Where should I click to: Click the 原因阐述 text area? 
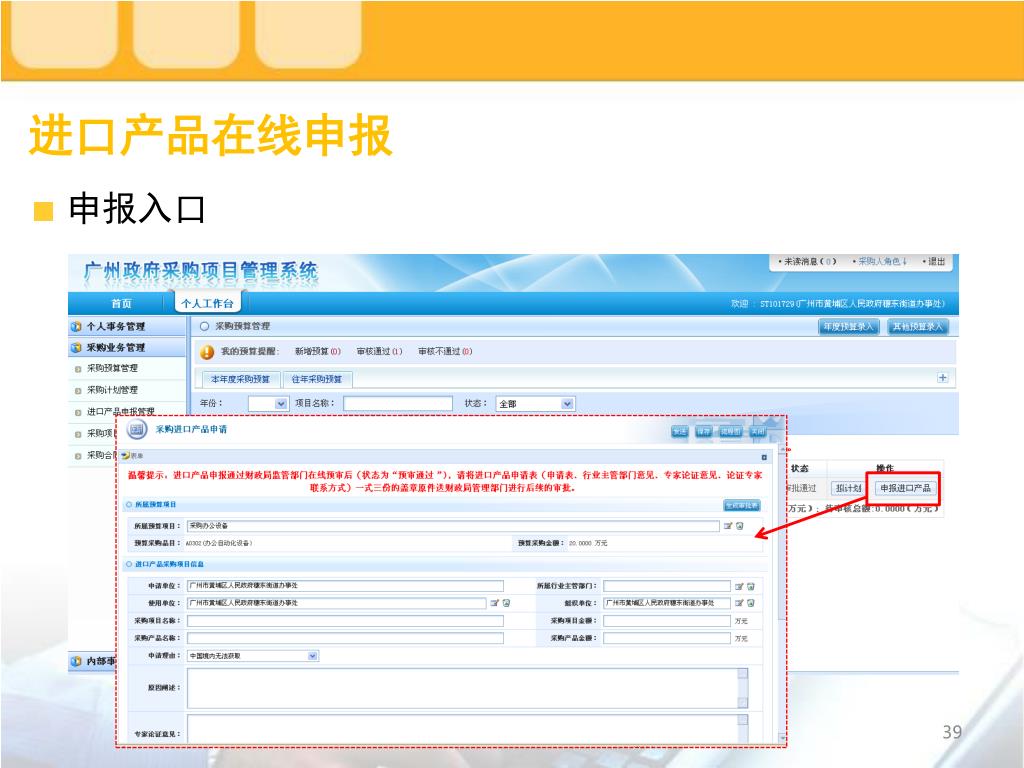467,688
